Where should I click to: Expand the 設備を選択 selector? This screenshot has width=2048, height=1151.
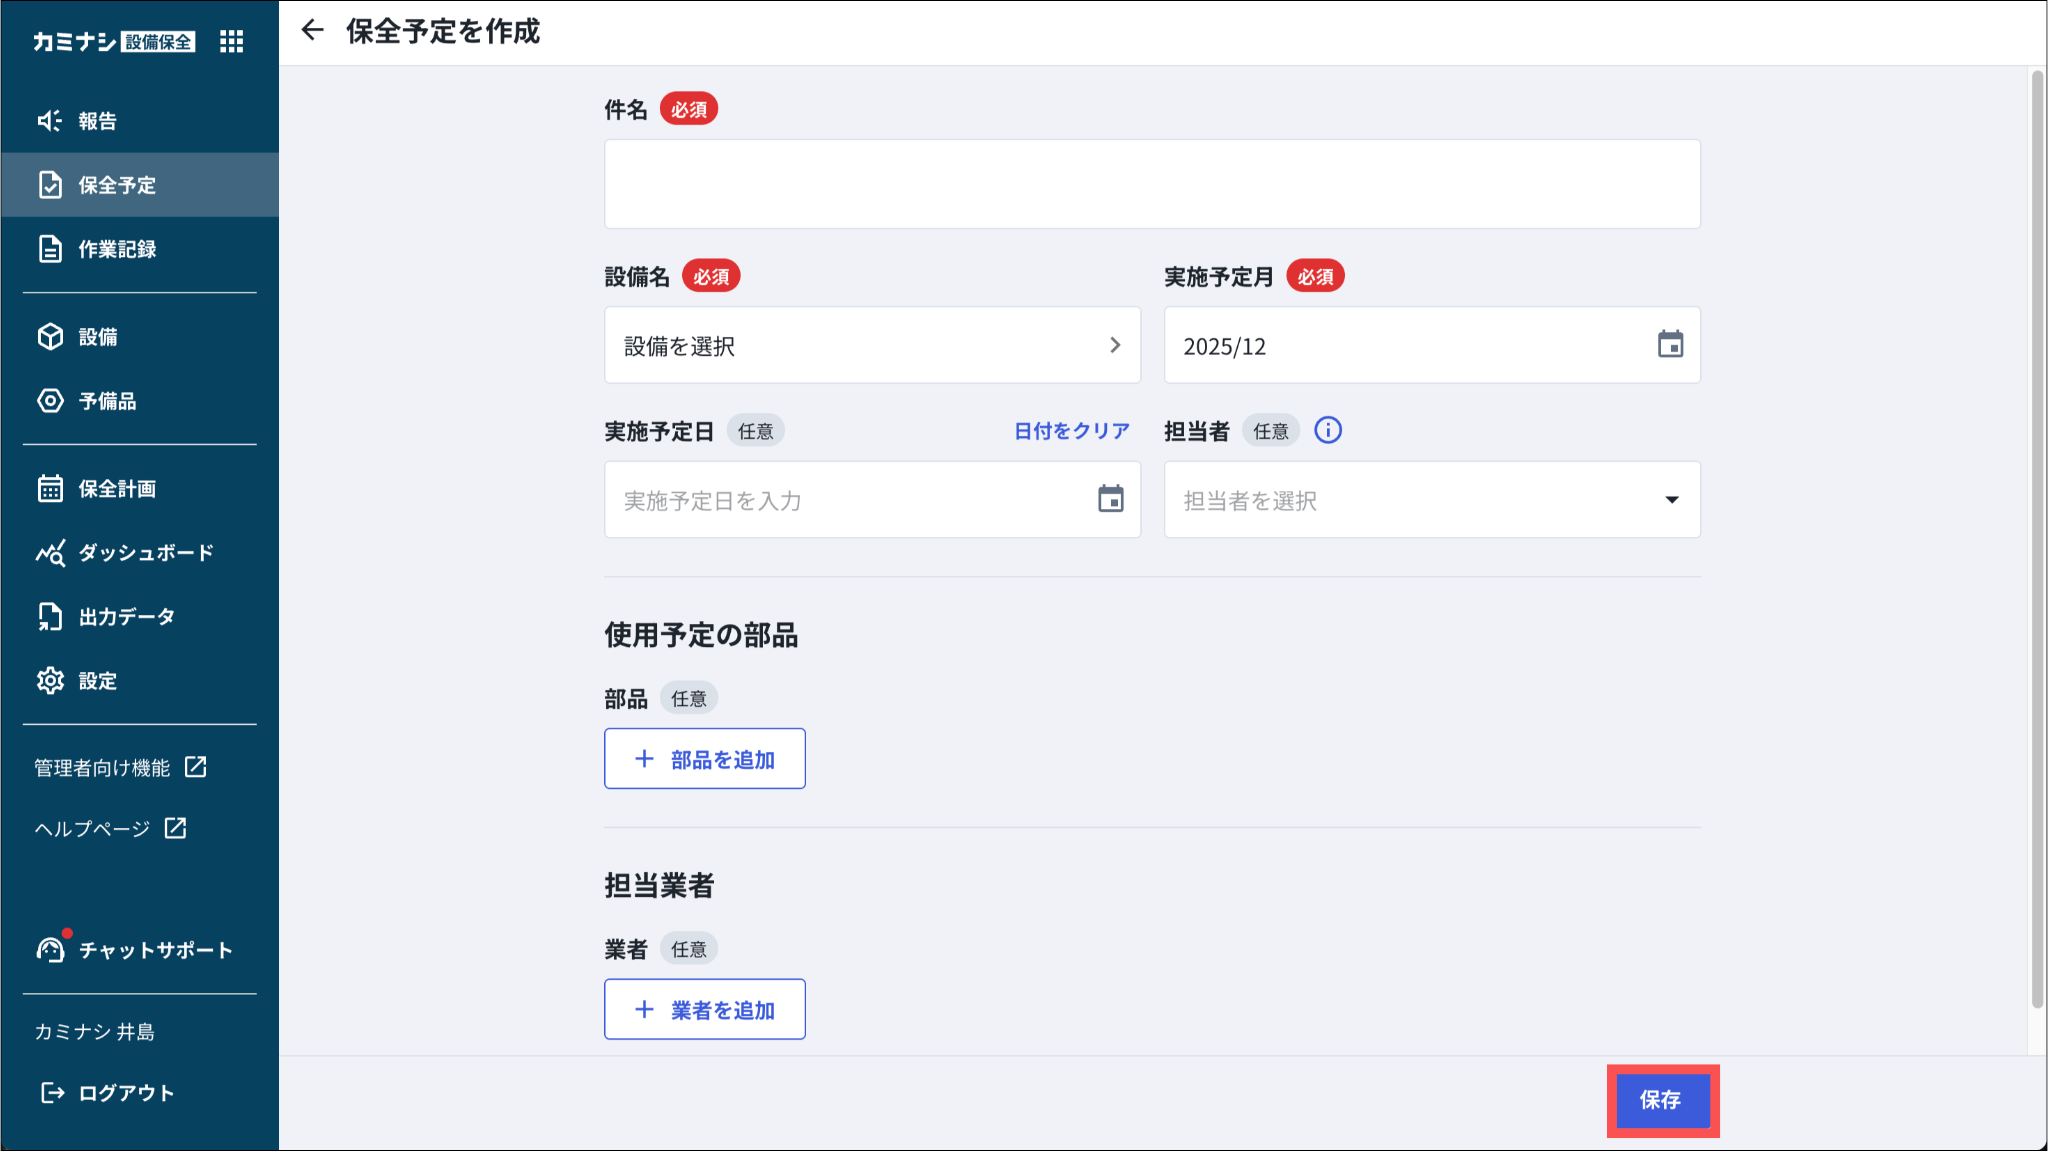872,346
